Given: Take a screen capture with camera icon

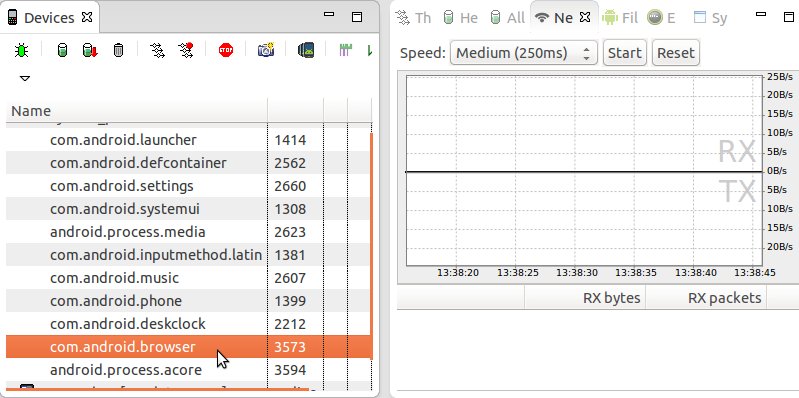Looking at the screenshot, I should click(x=265, y=50).
